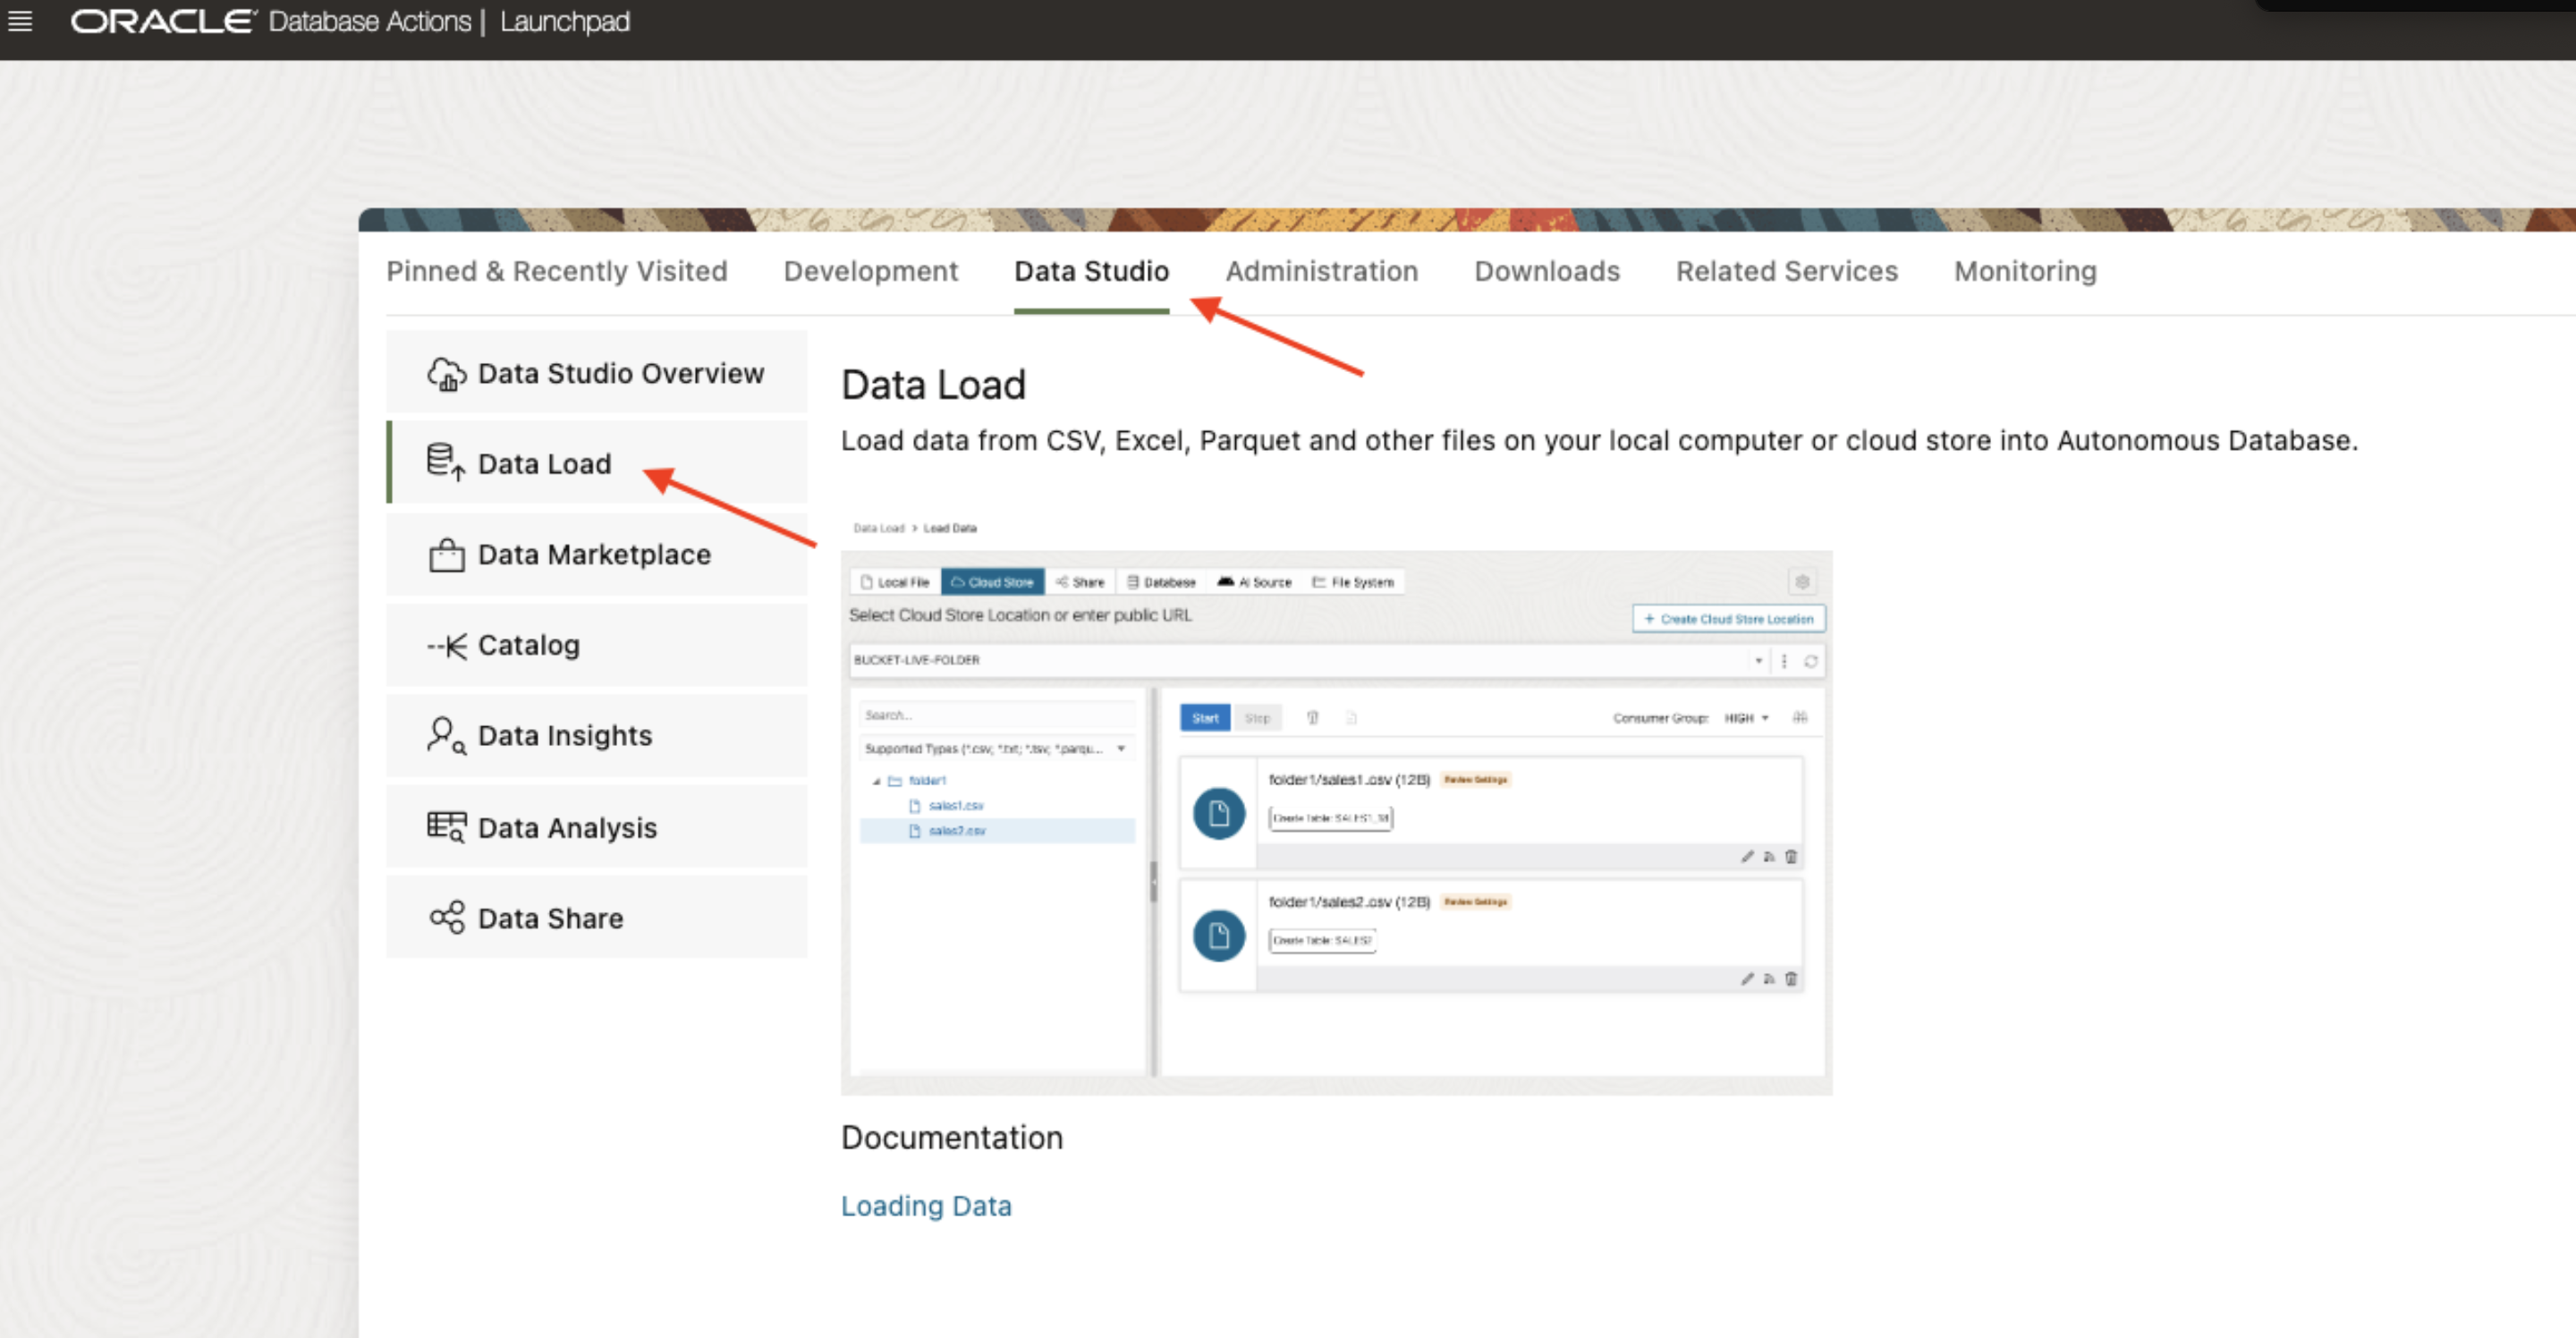Open the Supported Types filter dropdown
This screenshot has height=1338, width=2576.
click(x=1121, y=749)
